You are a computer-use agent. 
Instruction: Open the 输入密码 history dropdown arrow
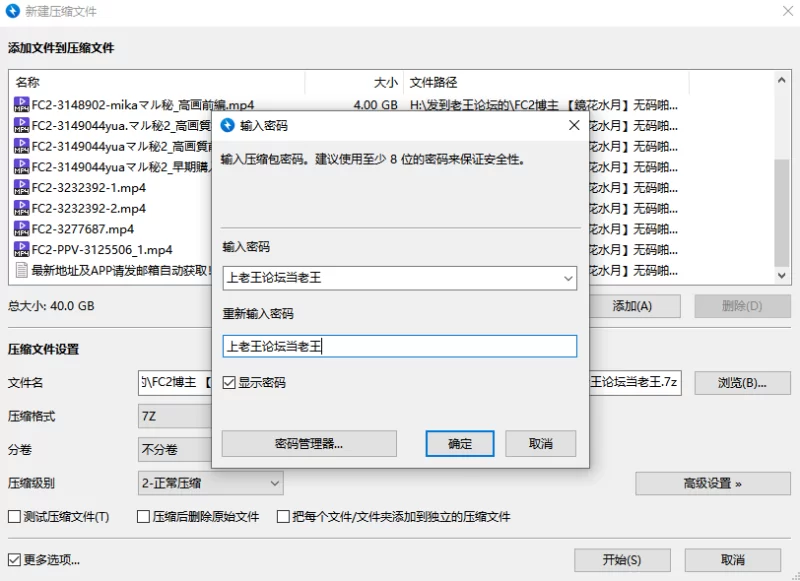point(568,279)
